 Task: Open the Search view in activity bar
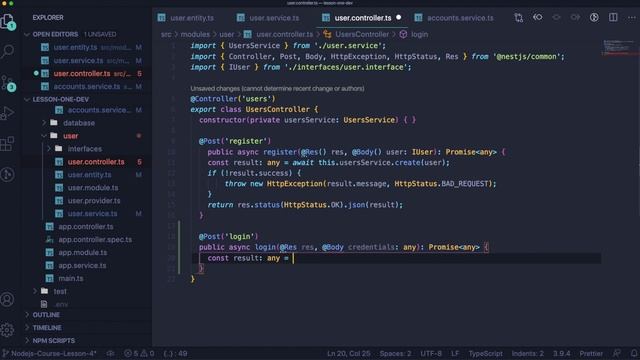click(x=8, y=51)
